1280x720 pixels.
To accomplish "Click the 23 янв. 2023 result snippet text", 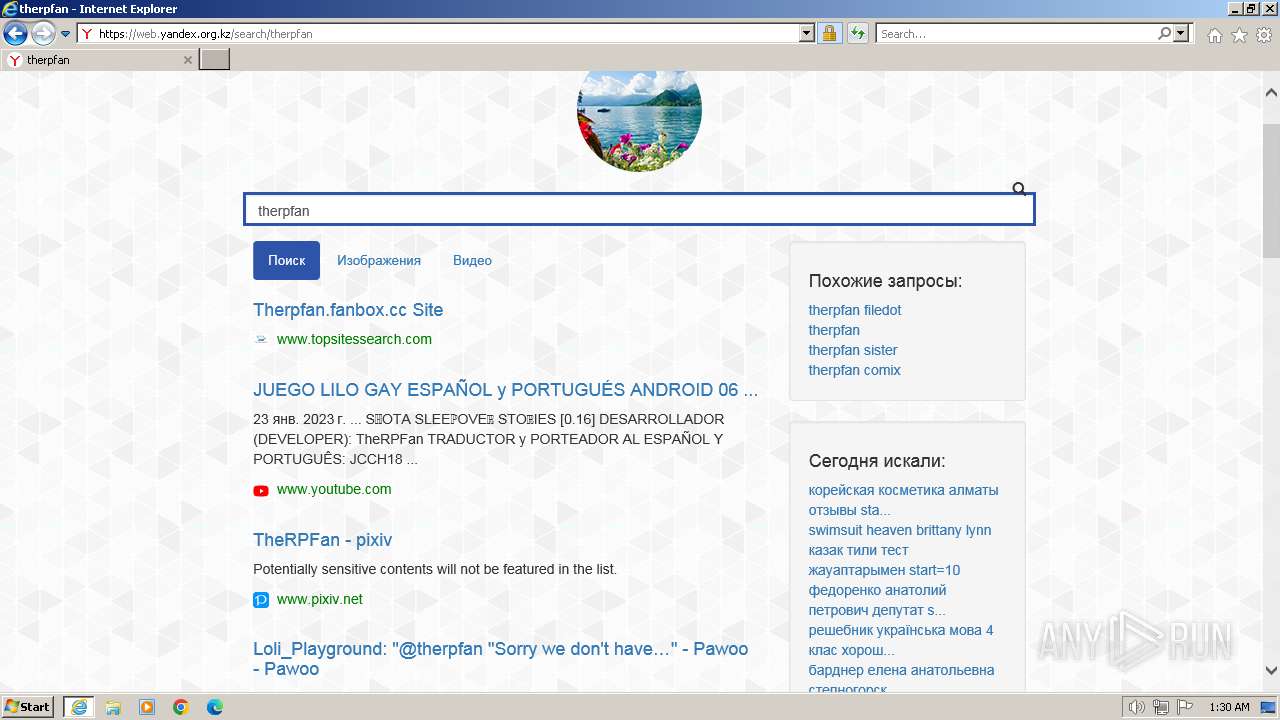I will click(x=489, y=439).
